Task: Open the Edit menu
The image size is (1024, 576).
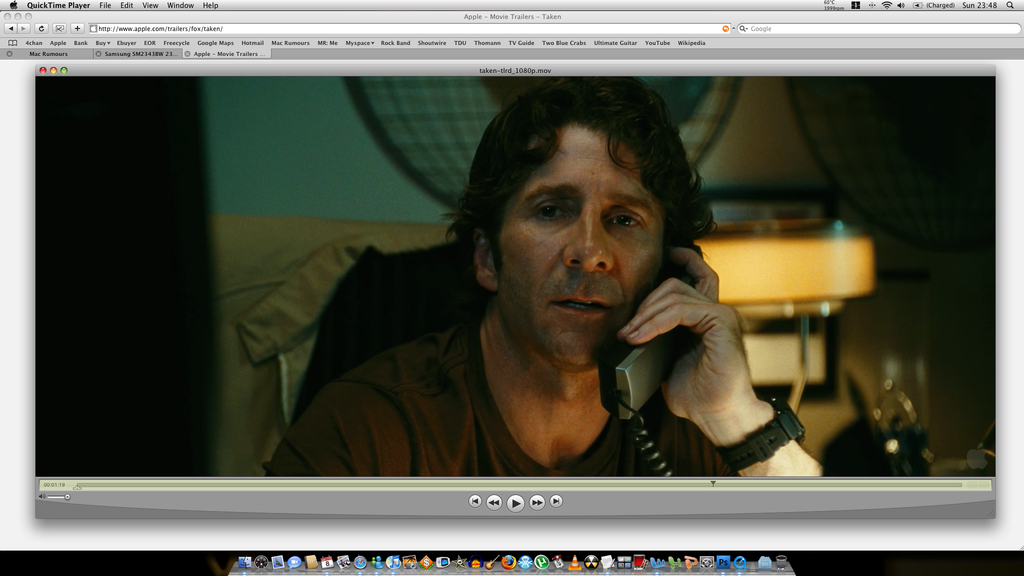Action: [x=127, y=5]
